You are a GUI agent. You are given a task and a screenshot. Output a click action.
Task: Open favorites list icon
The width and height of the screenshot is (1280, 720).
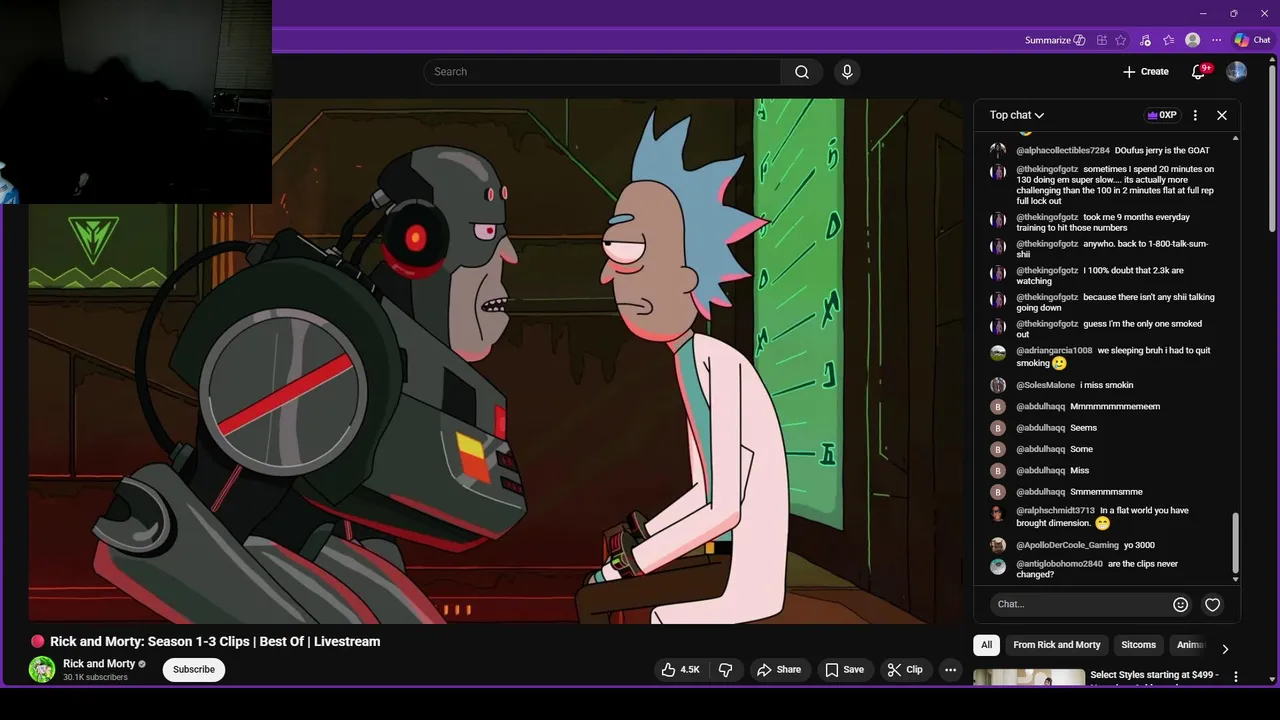click(x=1168, y=40)
